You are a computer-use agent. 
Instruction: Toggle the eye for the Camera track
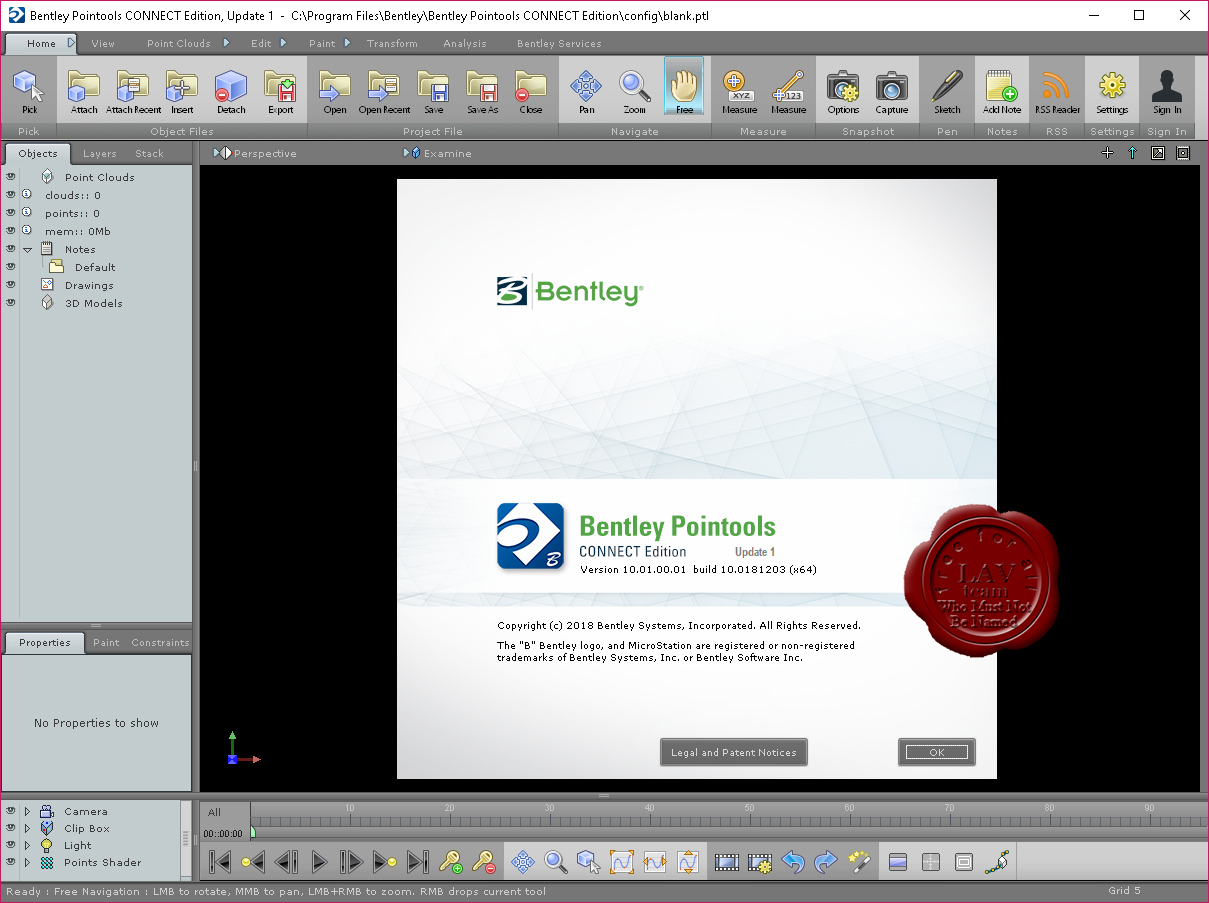[10, 811]
